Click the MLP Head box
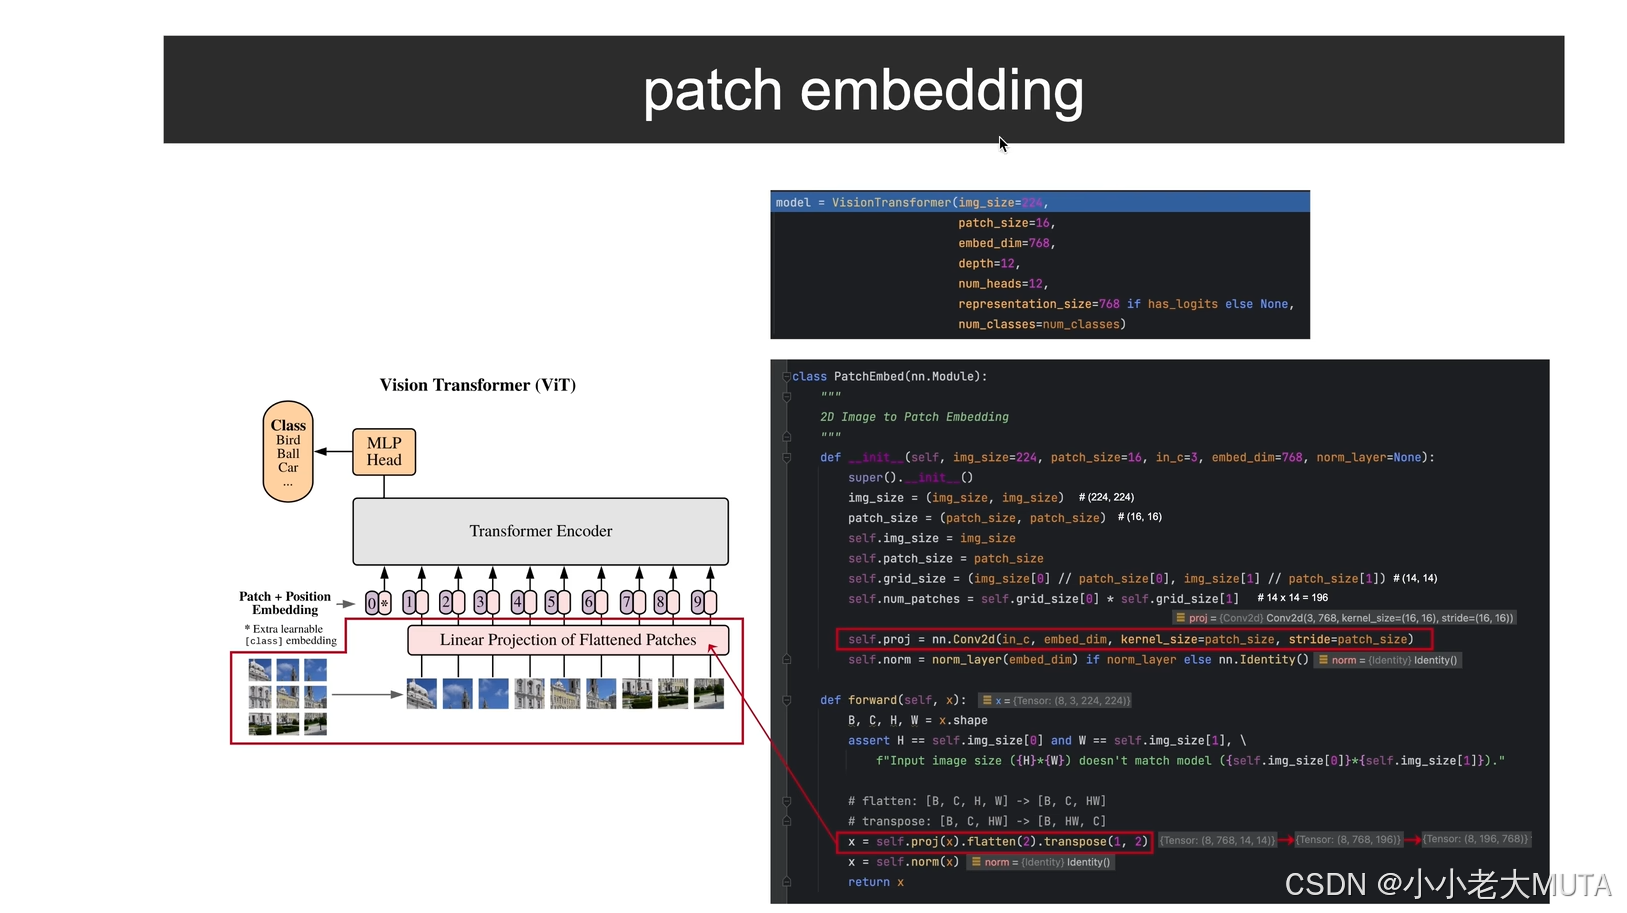 click(x=384, y=452)
